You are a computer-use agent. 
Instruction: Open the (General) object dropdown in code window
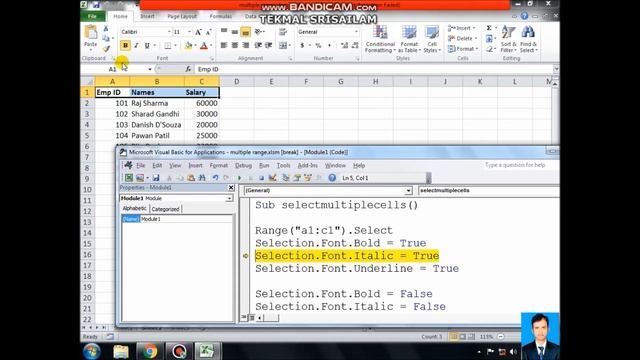click(x=408, y=191)
